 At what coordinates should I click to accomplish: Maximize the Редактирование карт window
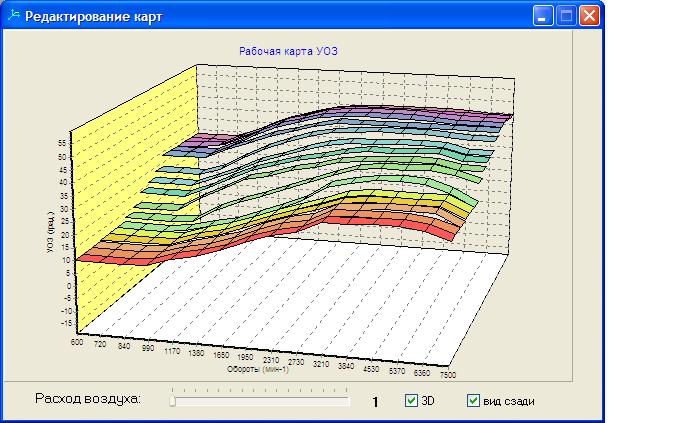(566, 16)
